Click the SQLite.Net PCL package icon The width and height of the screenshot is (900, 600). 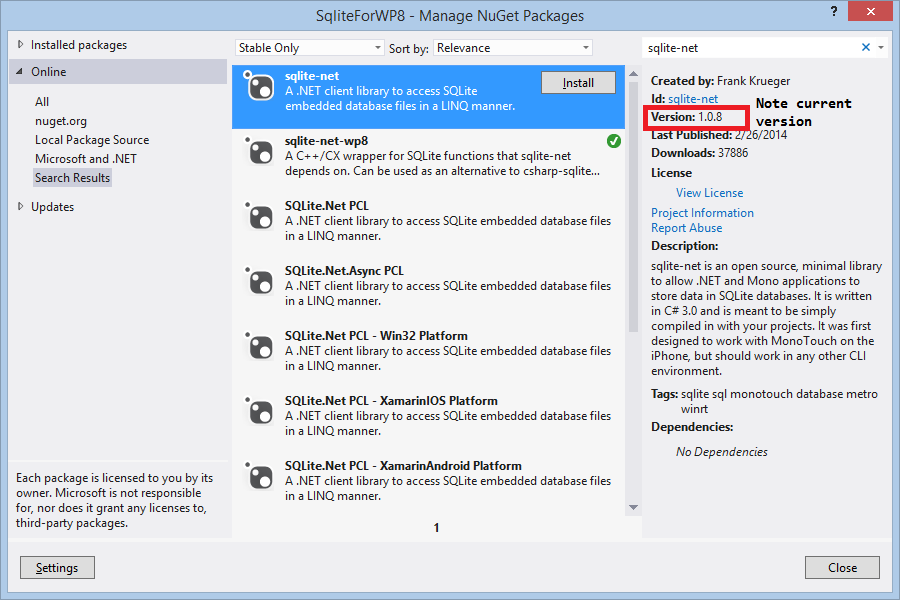(258, 216)
